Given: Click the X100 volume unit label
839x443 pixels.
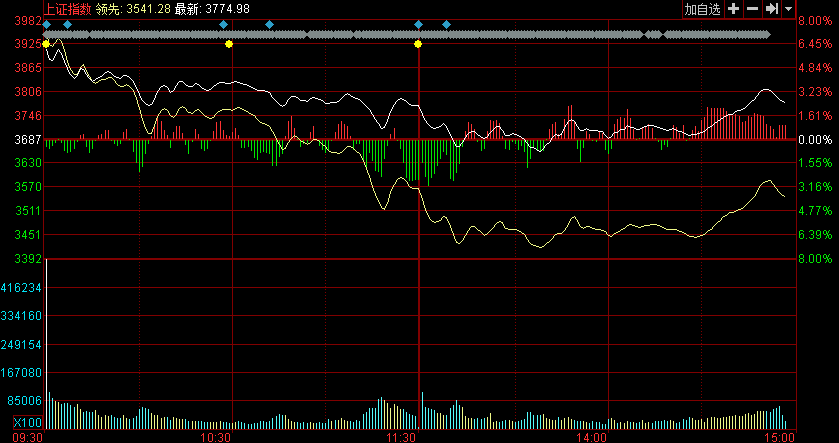Looking at the screenshot, I should point(22,422).
